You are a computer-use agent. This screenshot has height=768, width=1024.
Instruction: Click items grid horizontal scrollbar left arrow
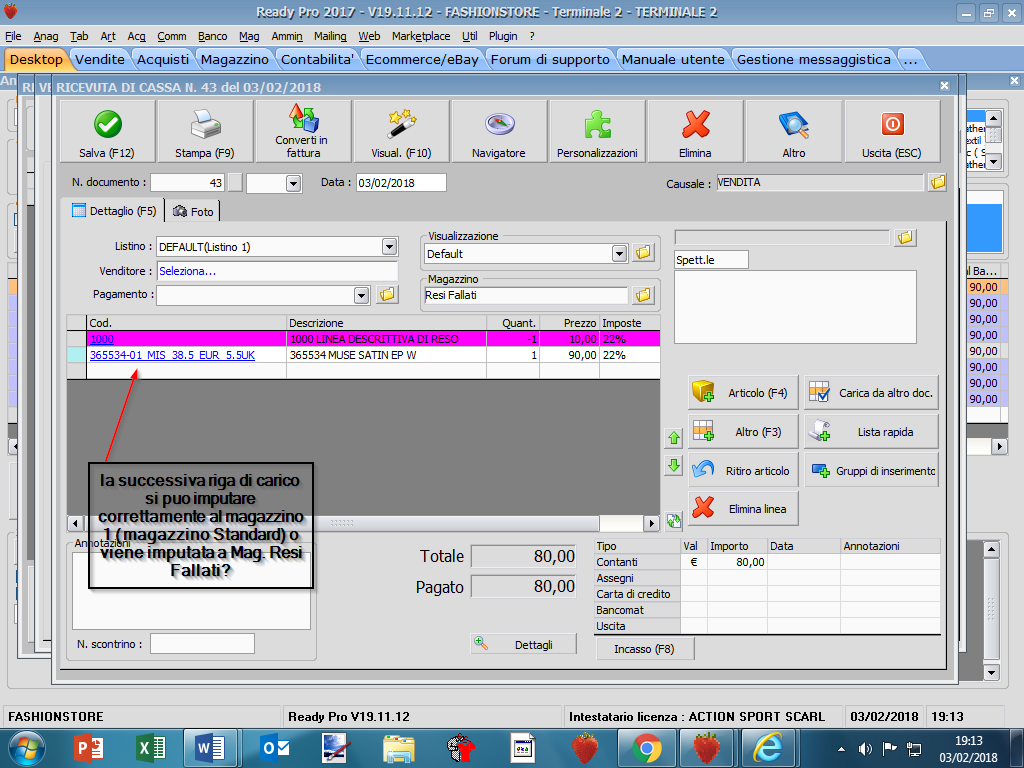click(75, 523)
